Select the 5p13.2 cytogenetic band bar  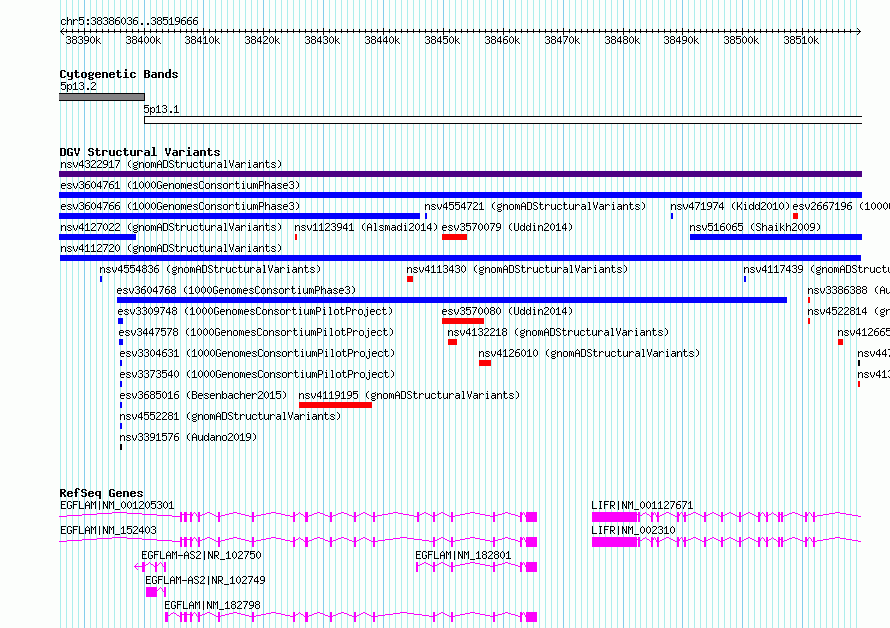click(x=102, y=97)
